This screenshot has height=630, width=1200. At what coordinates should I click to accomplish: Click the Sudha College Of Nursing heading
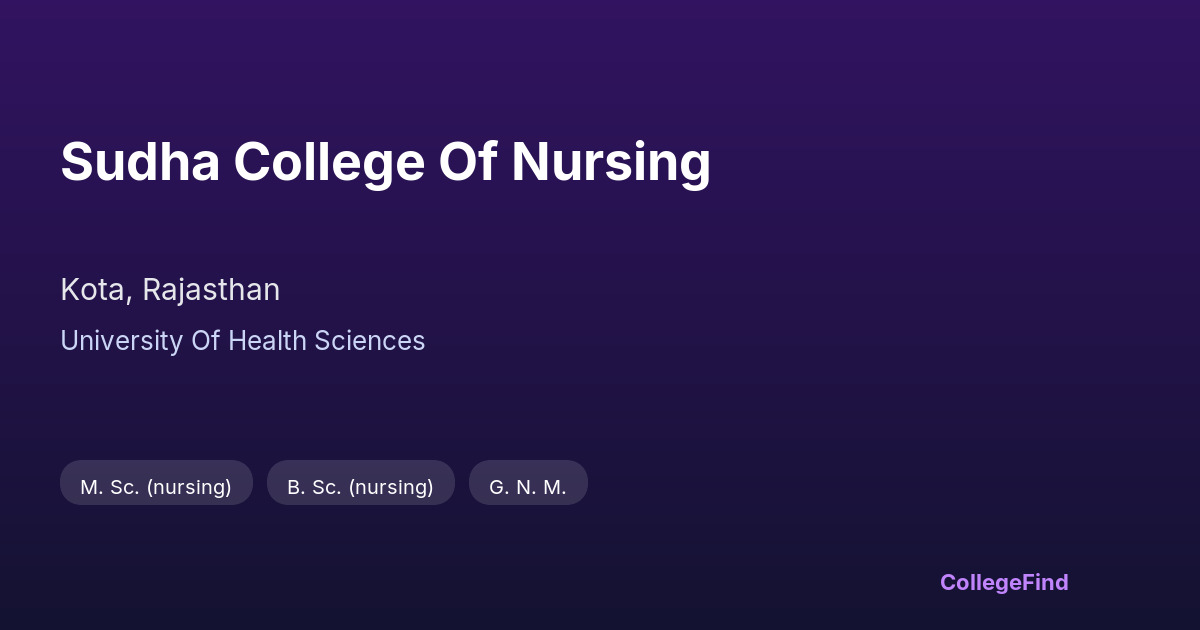pyautogui.click(x=385, y=162)
